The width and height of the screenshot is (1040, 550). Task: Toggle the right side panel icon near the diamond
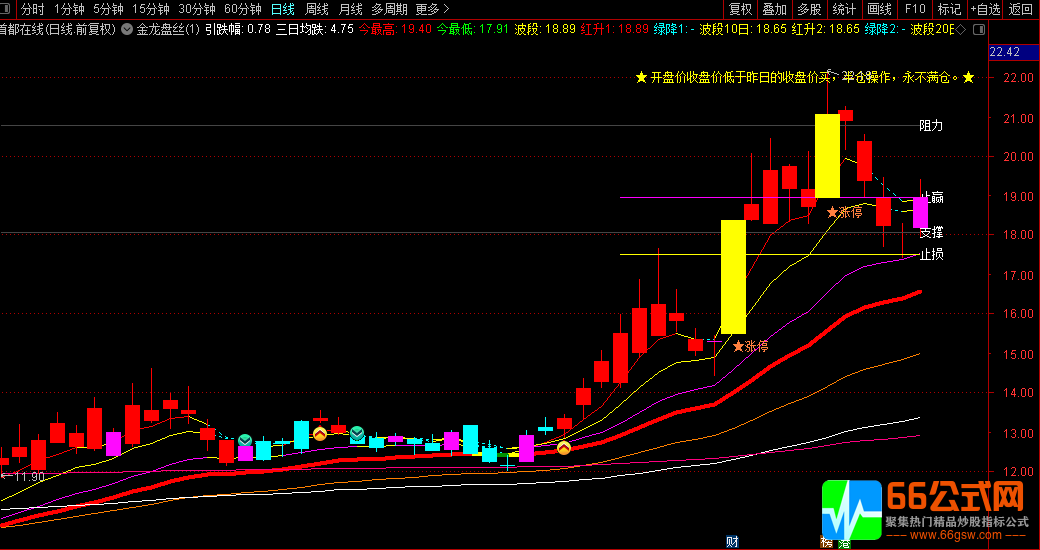coord(978,29)
